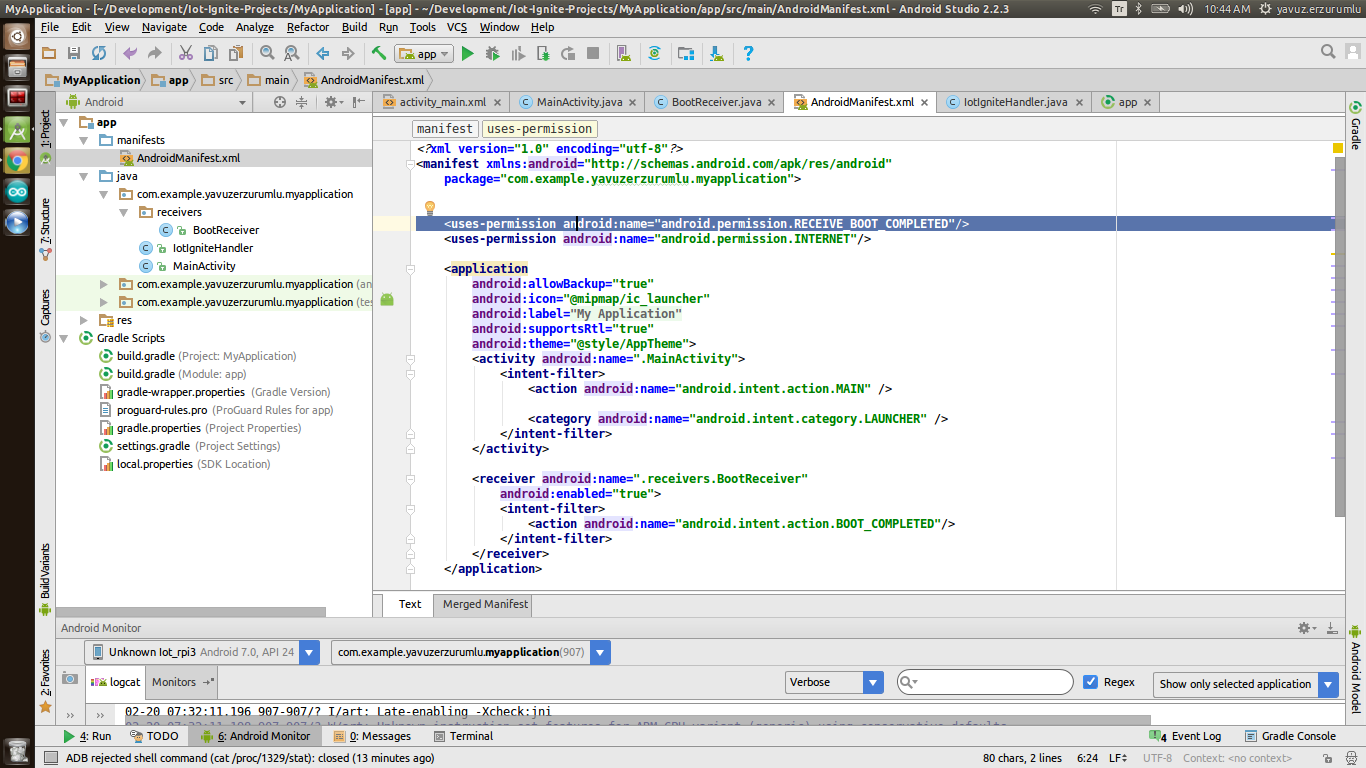
Task: Open the Refactor menu
Action: click(x=308, y=27)
